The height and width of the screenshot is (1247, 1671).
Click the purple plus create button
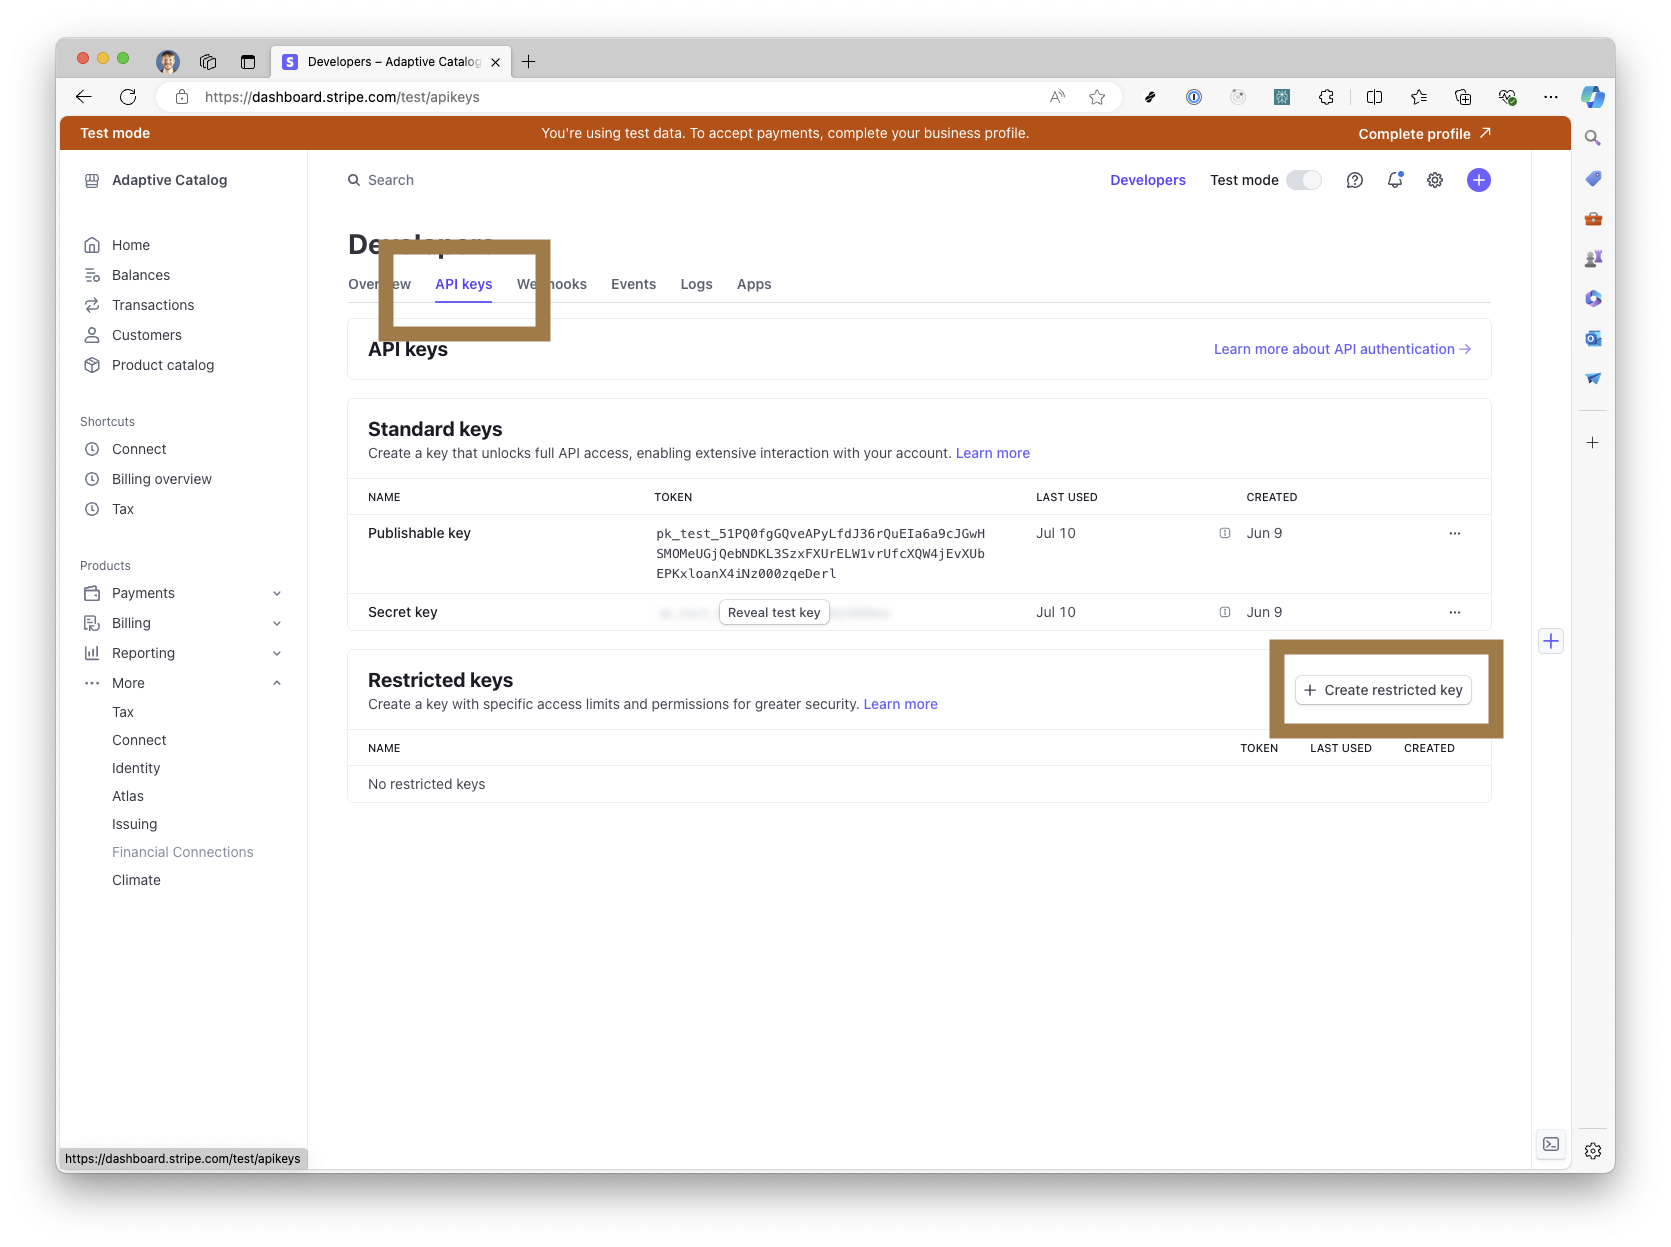tap(1479, 180)
